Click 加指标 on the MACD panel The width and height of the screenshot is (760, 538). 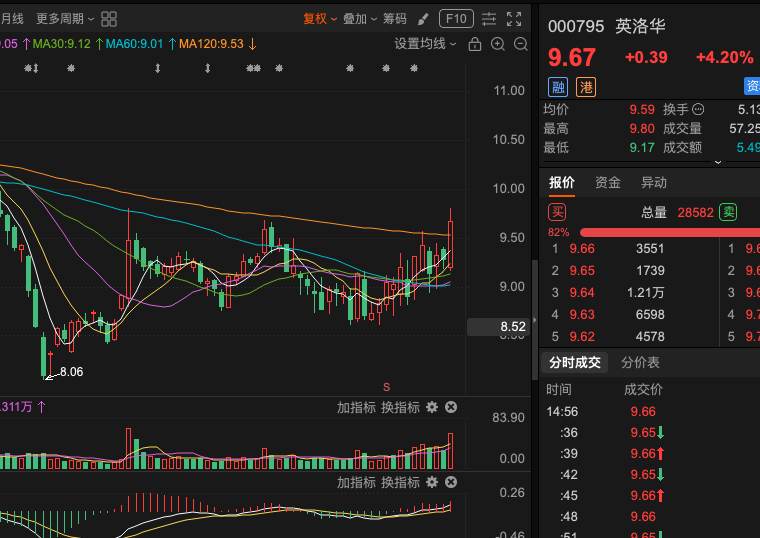pos(356,483)
